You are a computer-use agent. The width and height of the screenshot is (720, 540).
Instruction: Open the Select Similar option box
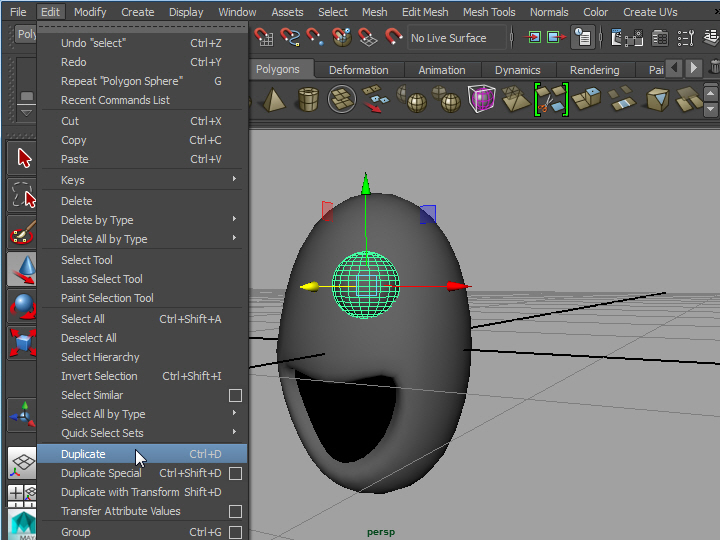(236, 395)
